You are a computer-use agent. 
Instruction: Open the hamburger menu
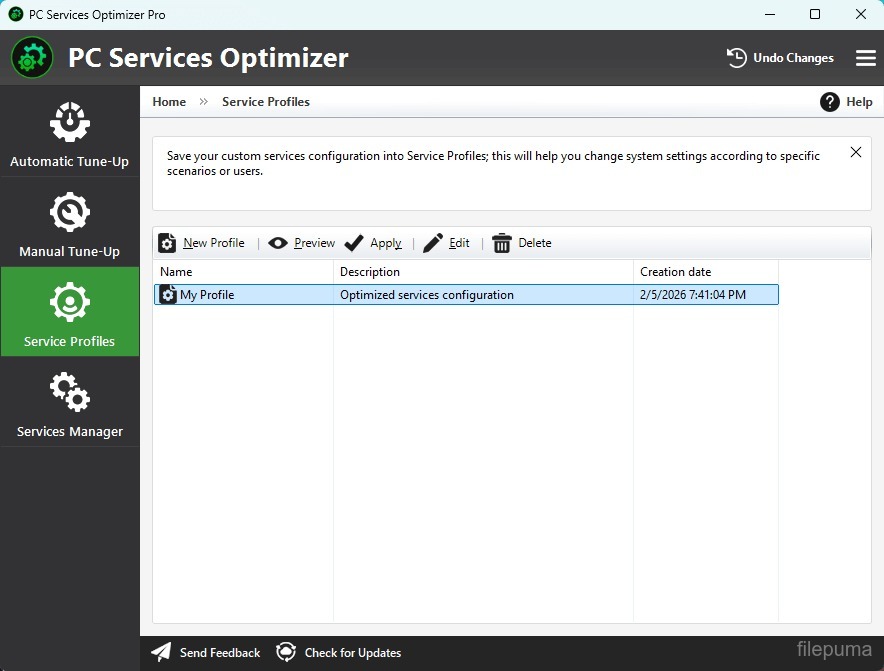tap(866, 58)
